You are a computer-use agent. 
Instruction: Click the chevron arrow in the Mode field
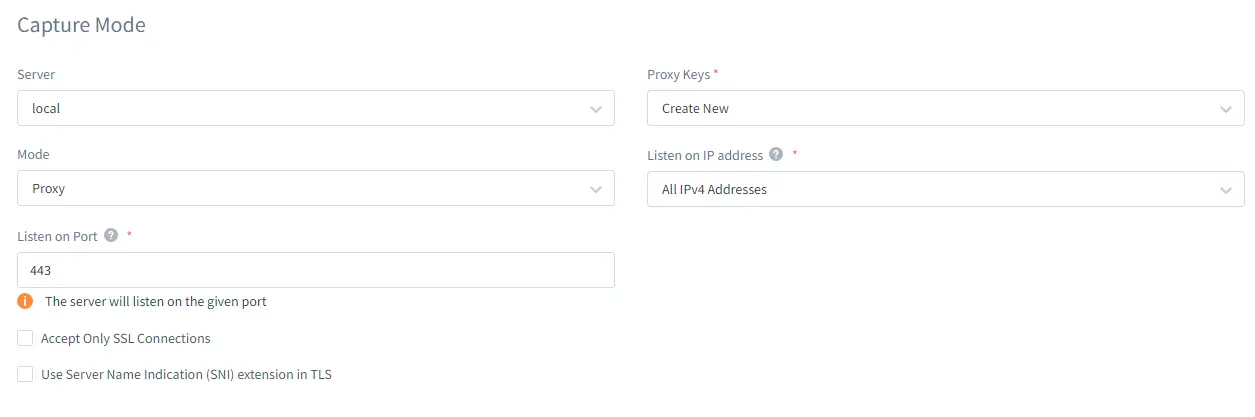click(x=596, y=188)
